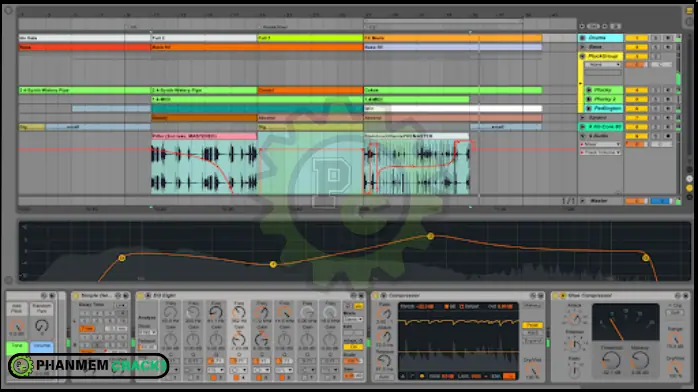Click the Glue Compressor hot-swap preset icon
The image size is (698, 392).
click(678, 295)
